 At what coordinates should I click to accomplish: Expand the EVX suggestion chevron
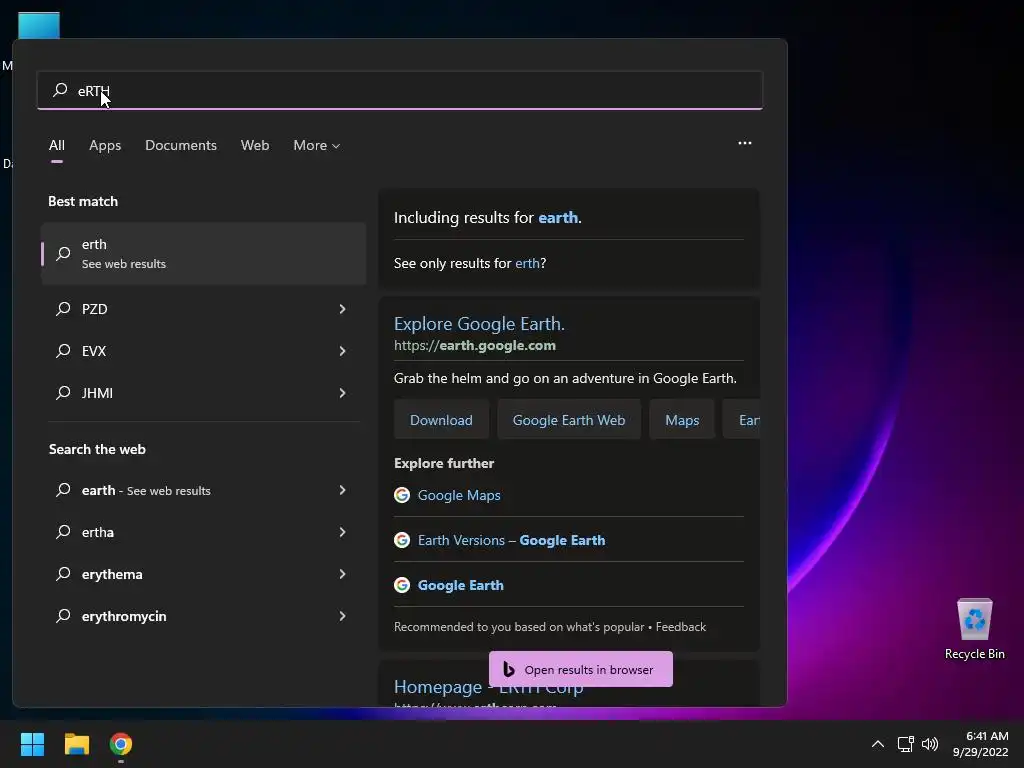click(x=342, y=351)
